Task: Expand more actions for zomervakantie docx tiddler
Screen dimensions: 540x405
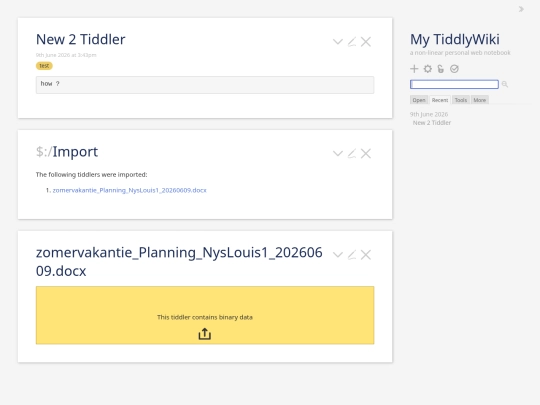Action: [x=338, y=255]
